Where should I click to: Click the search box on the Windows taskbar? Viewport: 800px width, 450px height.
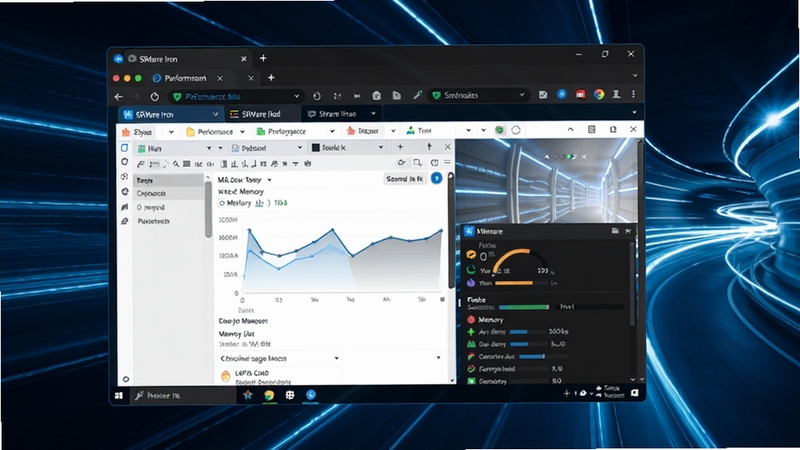(181, 395)
